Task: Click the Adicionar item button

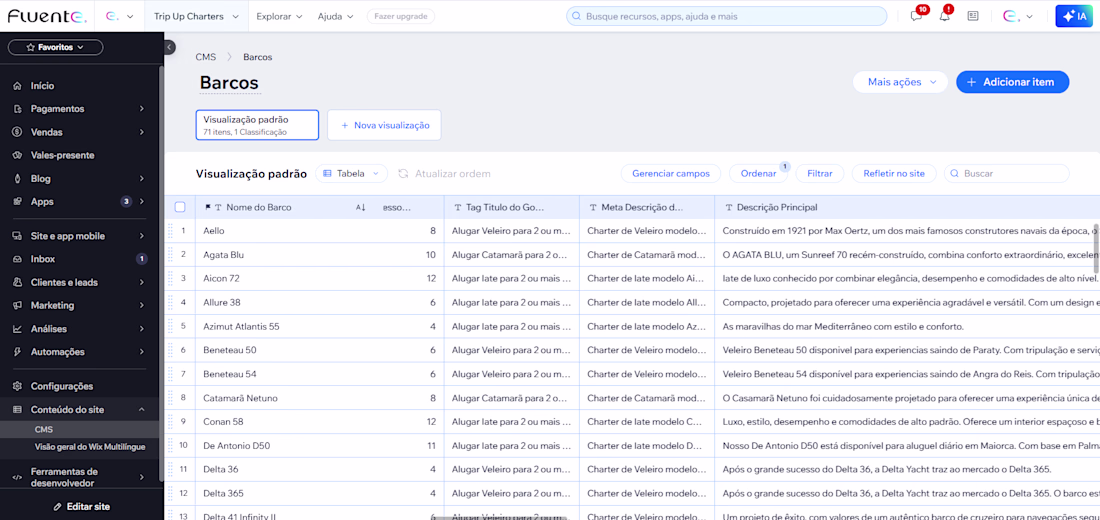Action: coord(1012,82)
